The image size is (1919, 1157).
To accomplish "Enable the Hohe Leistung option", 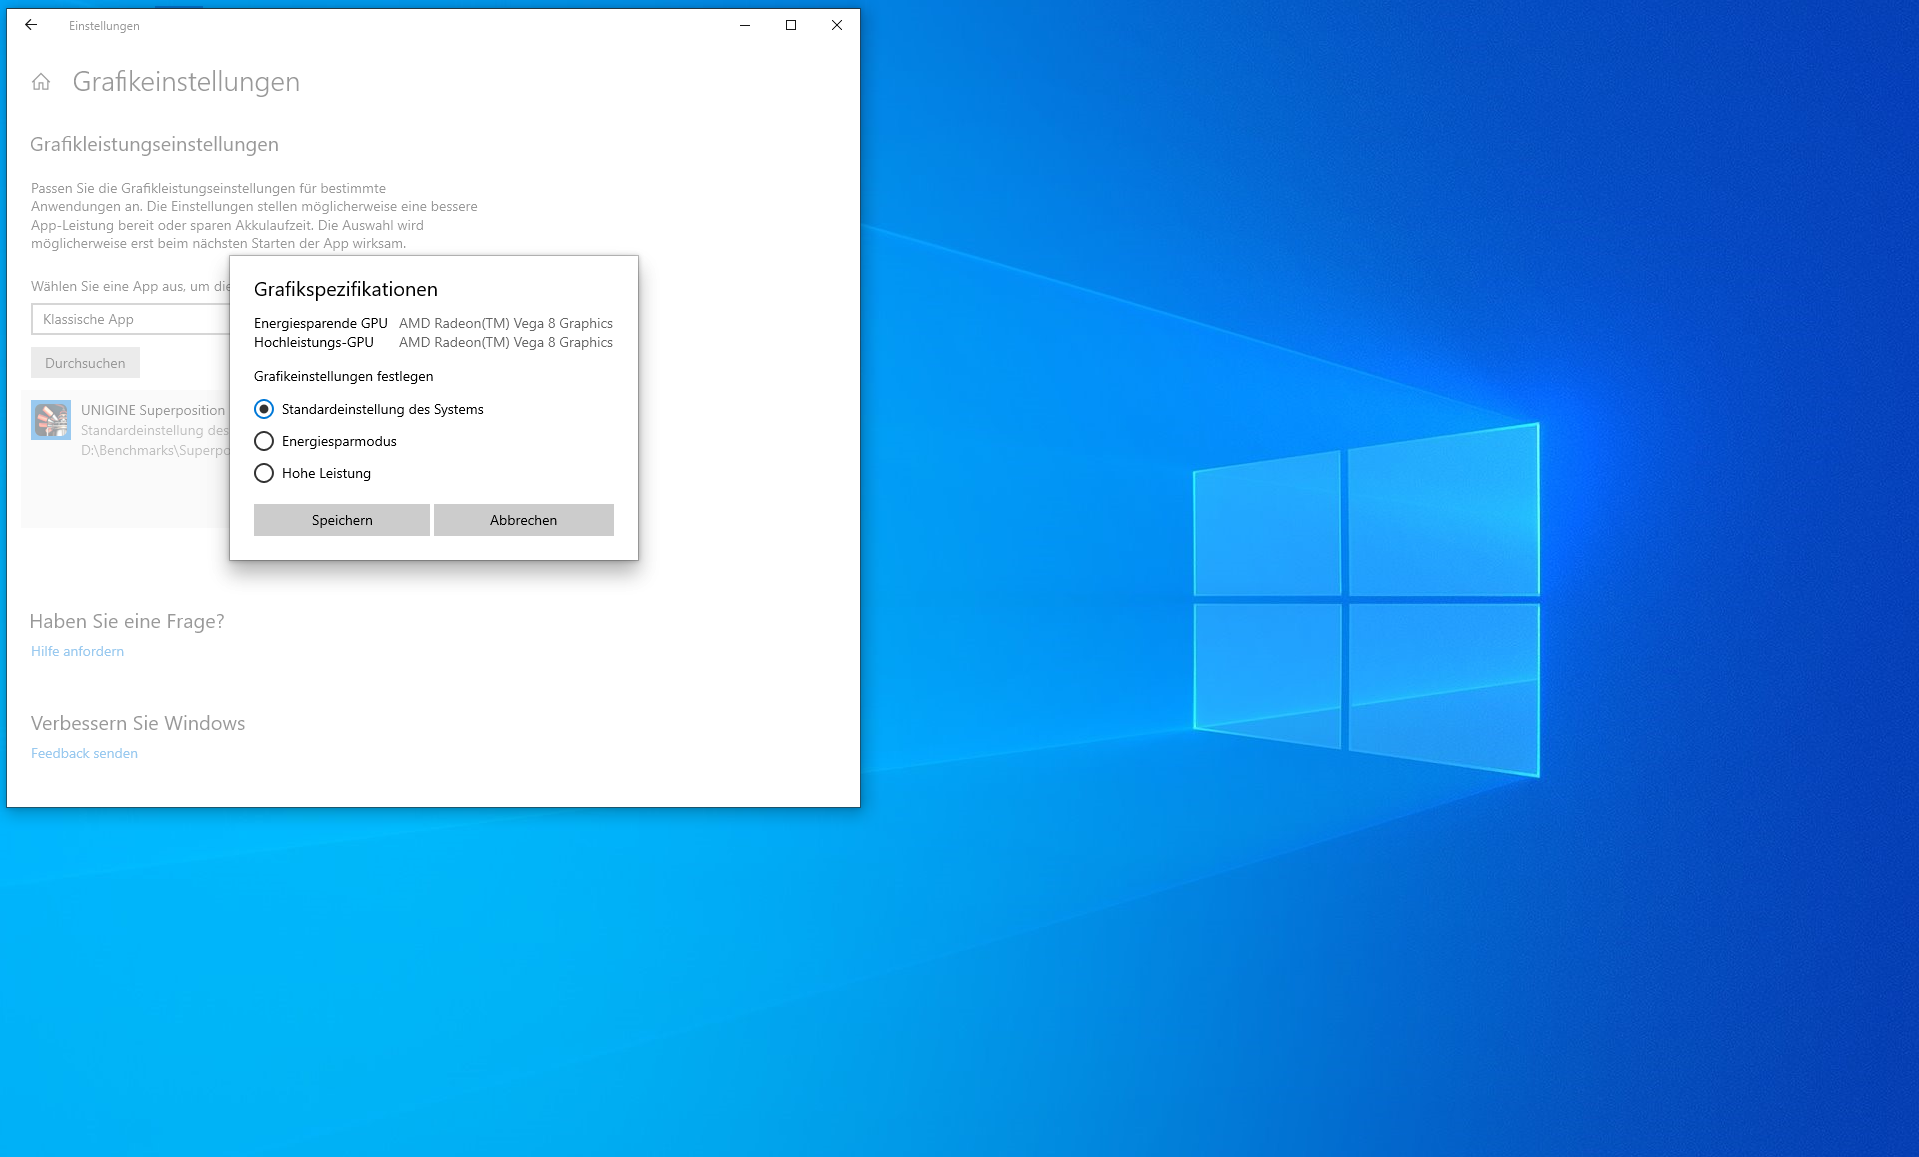I will pyautogui.click(x=264, y=473).
